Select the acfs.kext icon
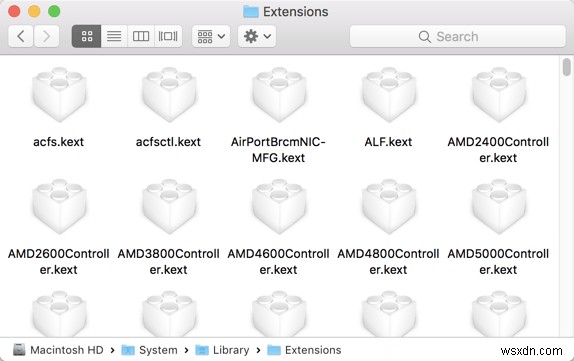 pos(59,94)
